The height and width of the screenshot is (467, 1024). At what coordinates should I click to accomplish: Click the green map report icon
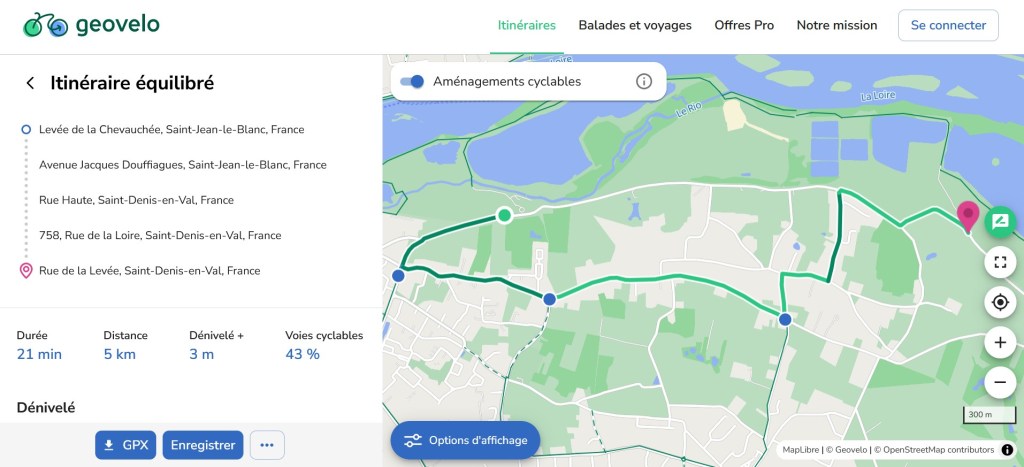point(999,222)
